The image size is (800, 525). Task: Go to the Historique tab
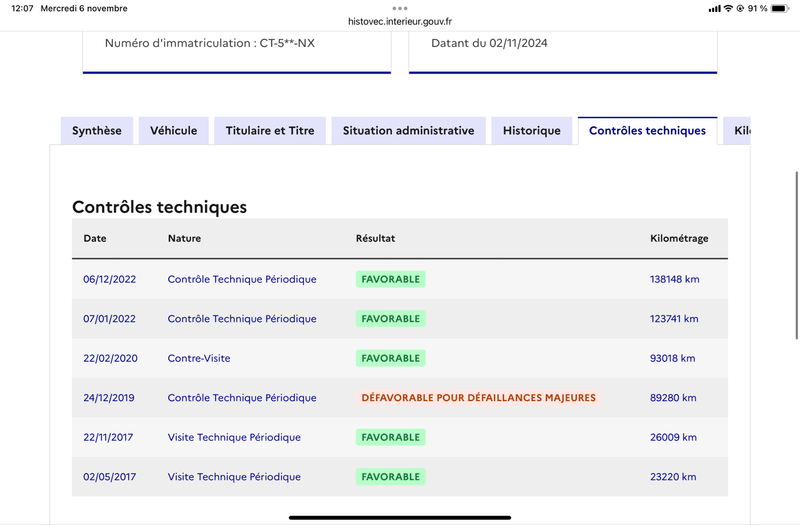pyautogui.click(x=532, y=131)
